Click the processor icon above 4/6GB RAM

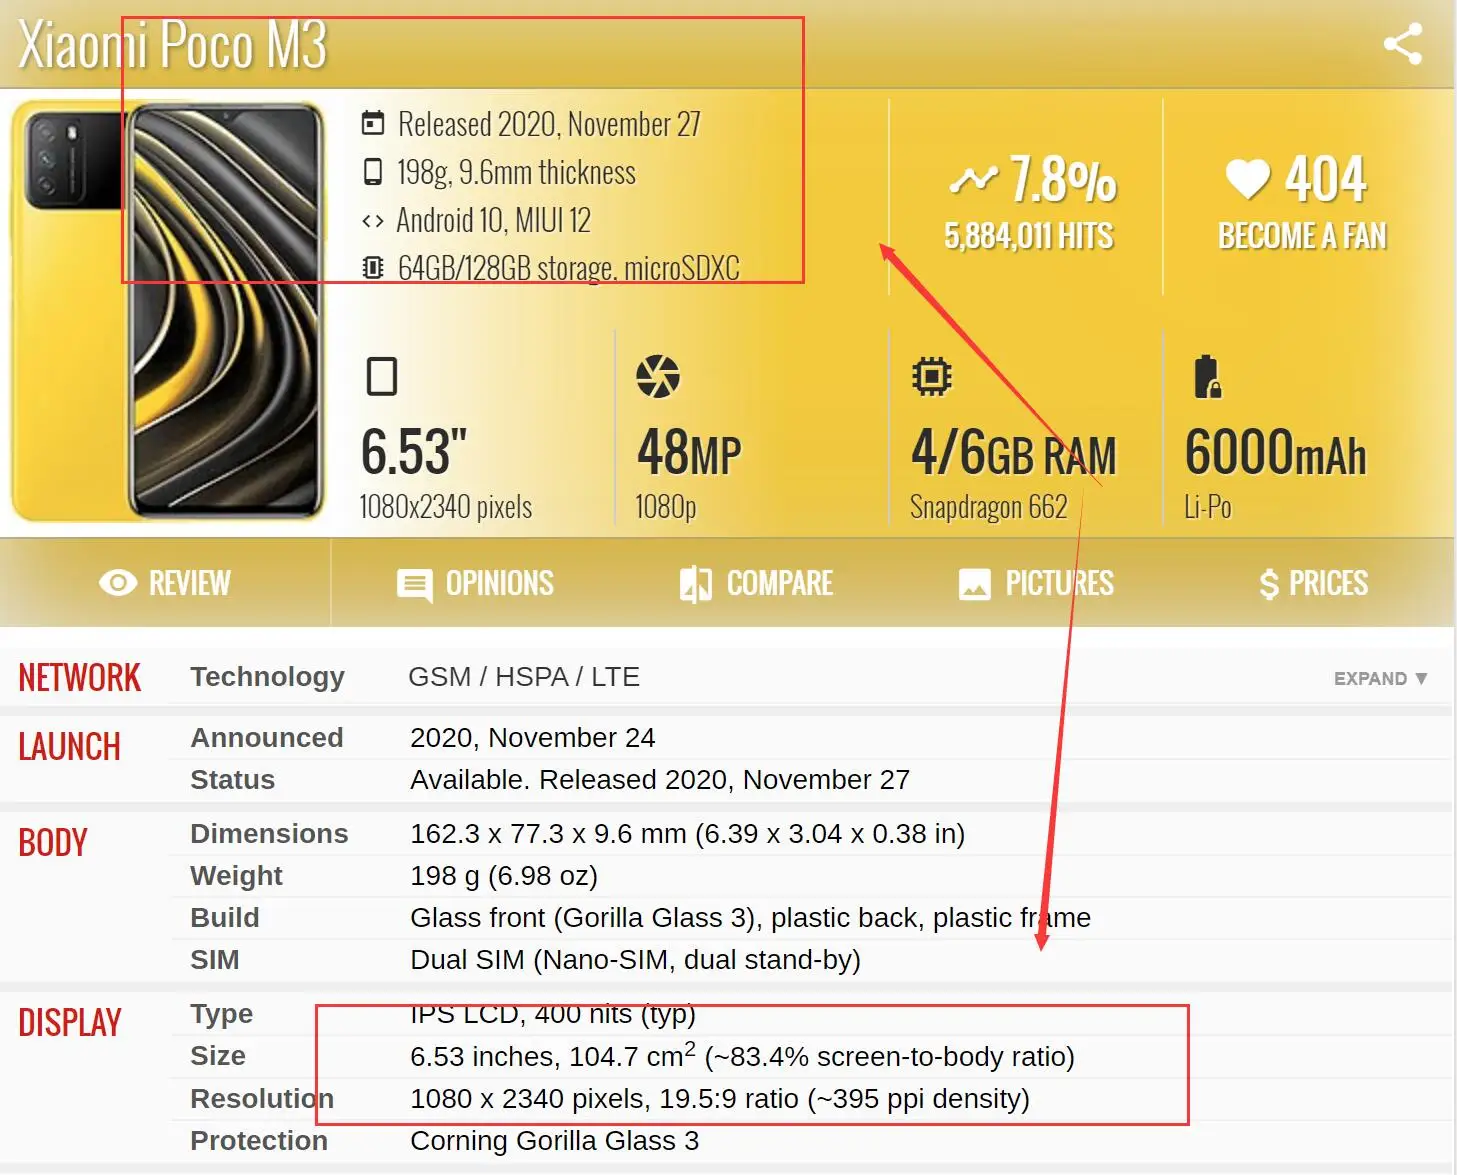click(x=932, y=376)
